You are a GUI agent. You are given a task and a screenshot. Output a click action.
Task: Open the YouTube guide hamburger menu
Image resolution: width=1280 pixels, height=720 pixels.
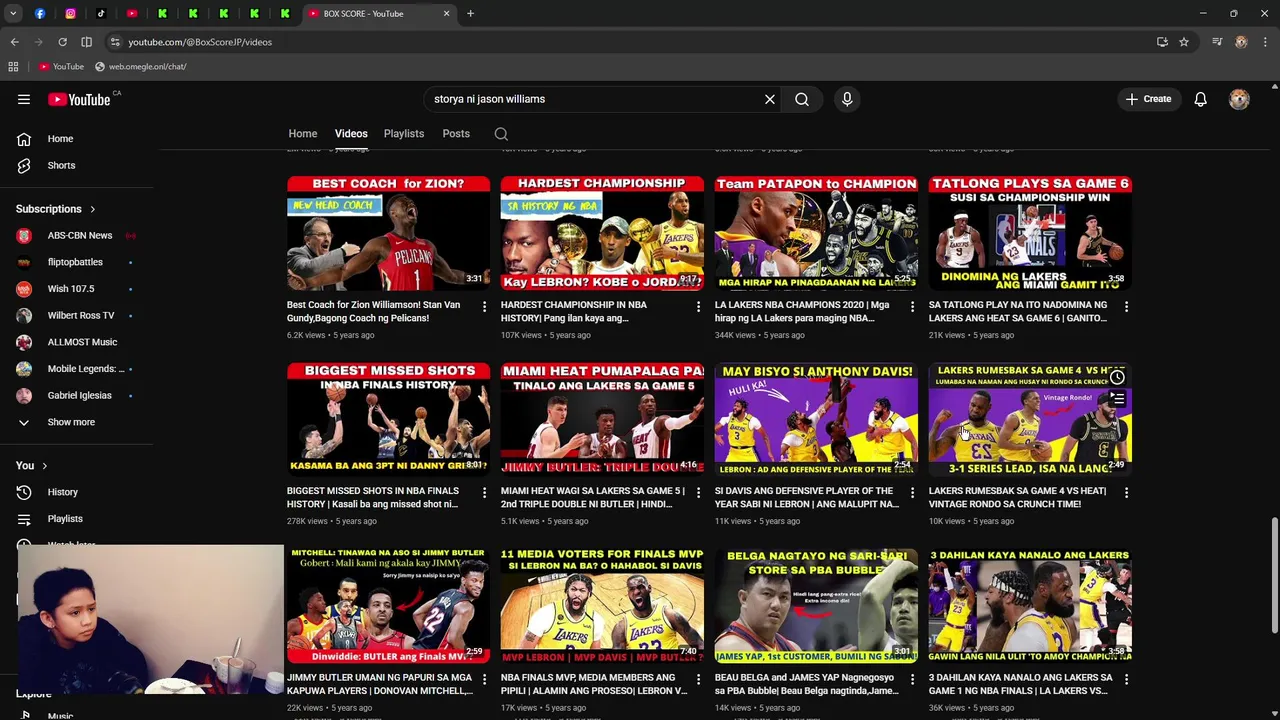click(24, 99)
